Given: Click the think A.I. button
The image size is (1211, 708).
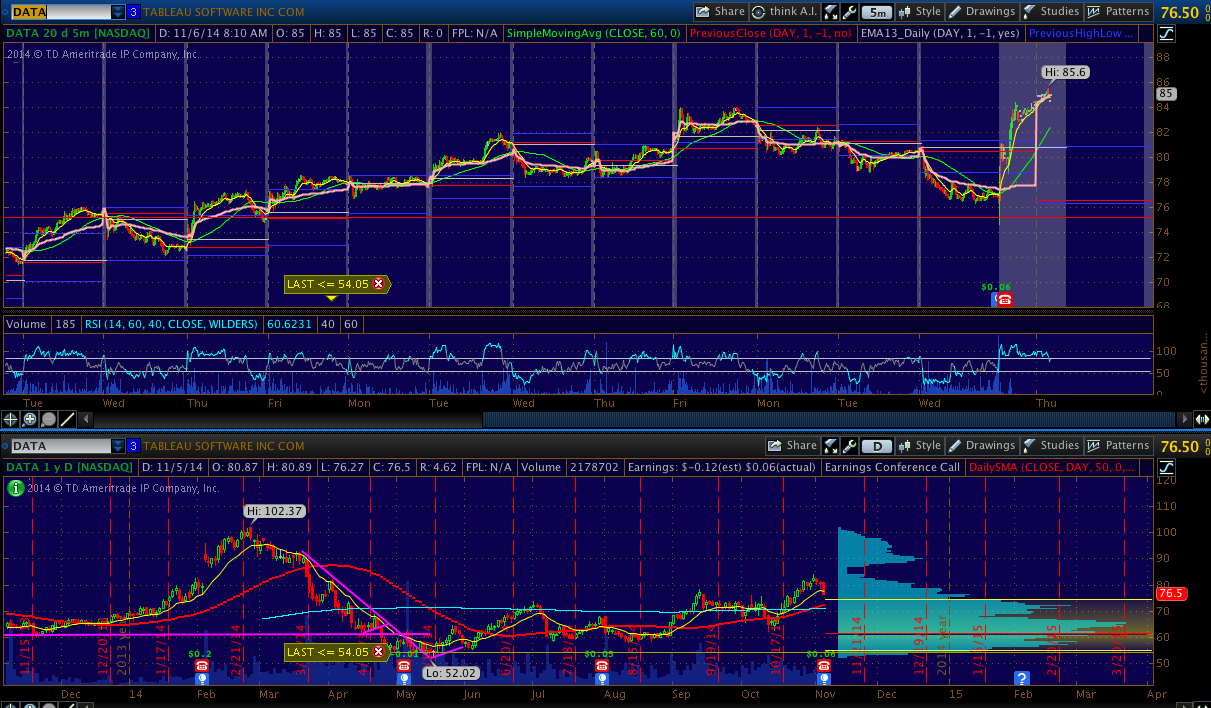Looking at the screenshot, I should 786,12.
